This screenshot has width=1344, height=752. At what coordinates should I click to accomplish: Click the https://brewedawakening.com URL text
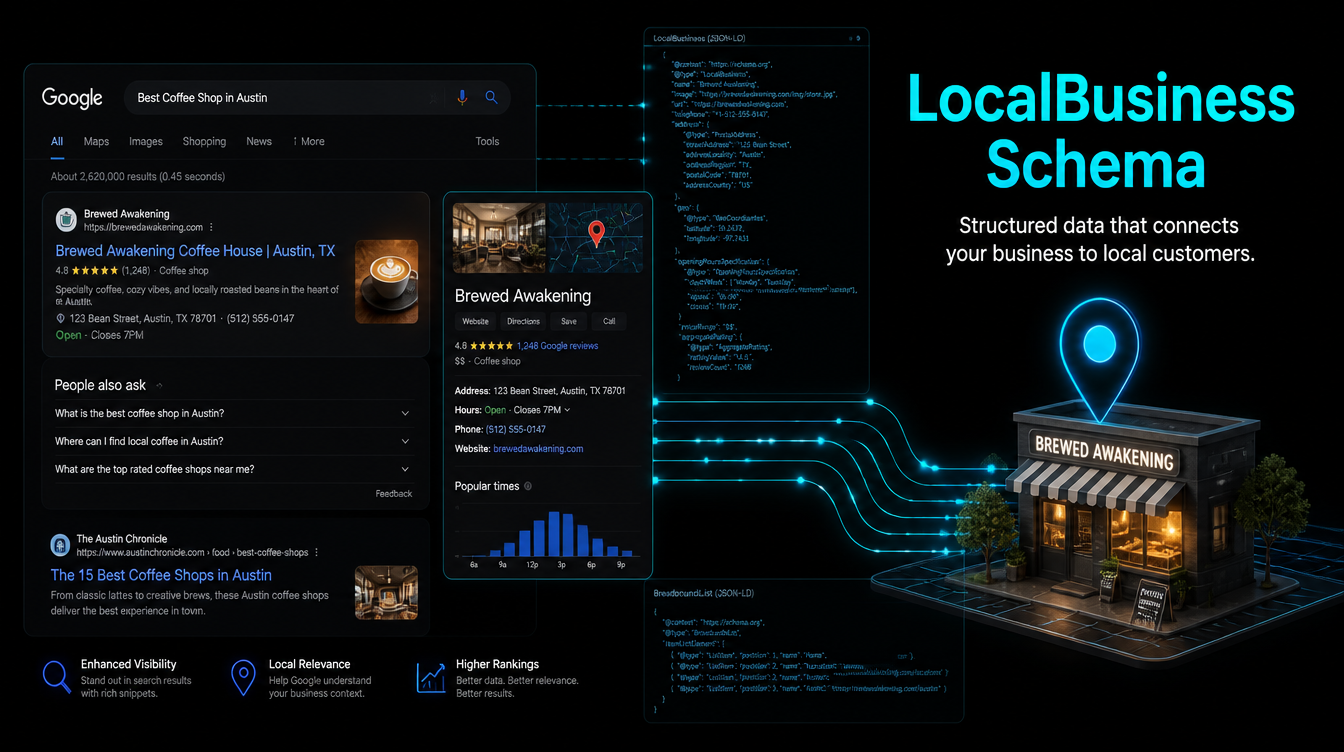tap(144, 228)
